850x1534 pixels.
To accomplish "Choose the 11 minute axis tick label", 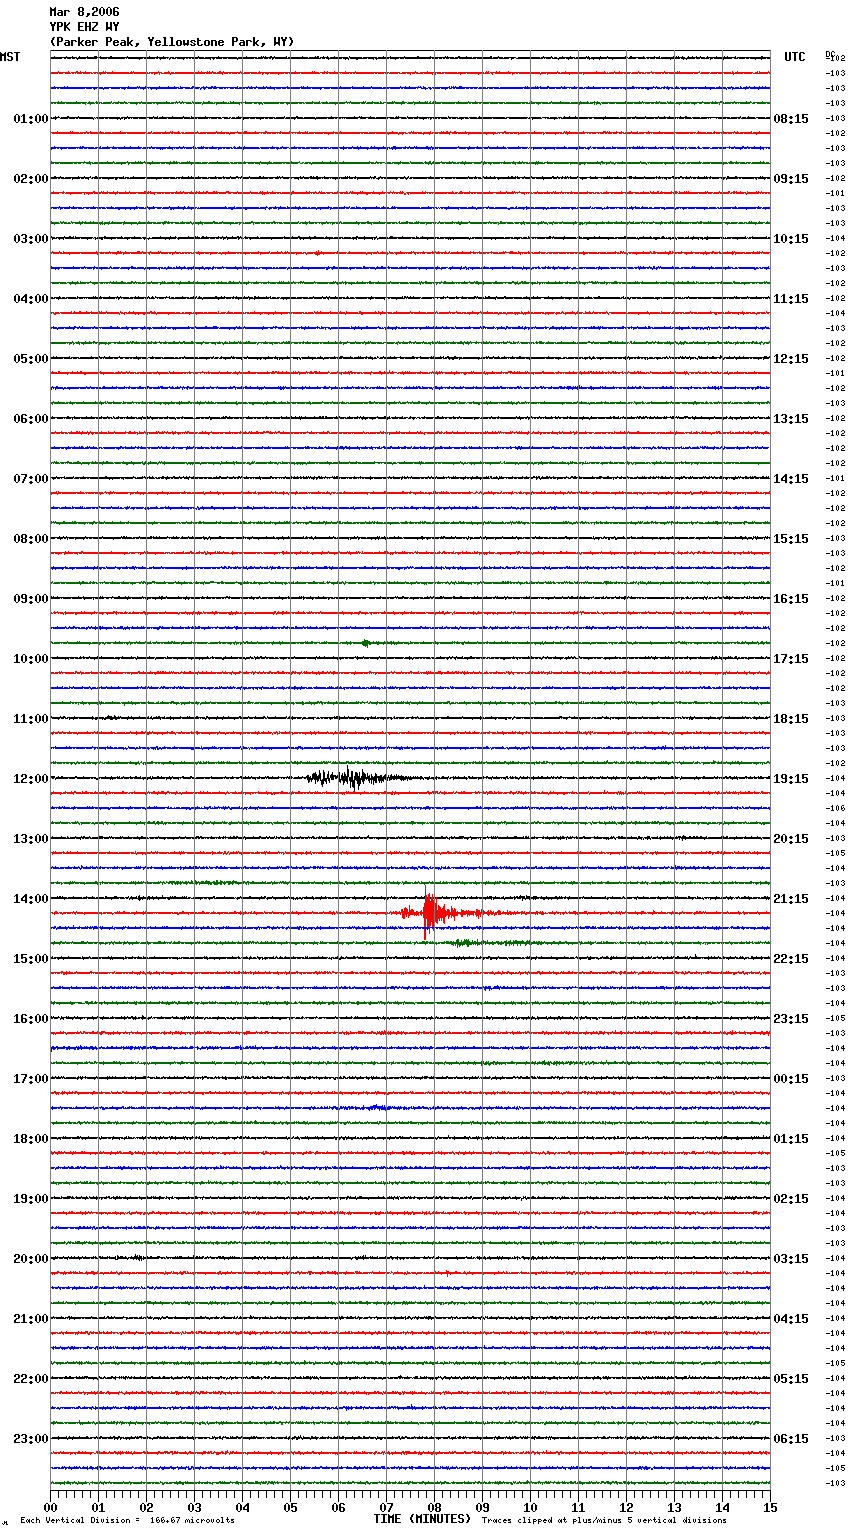I will 578,1507.
